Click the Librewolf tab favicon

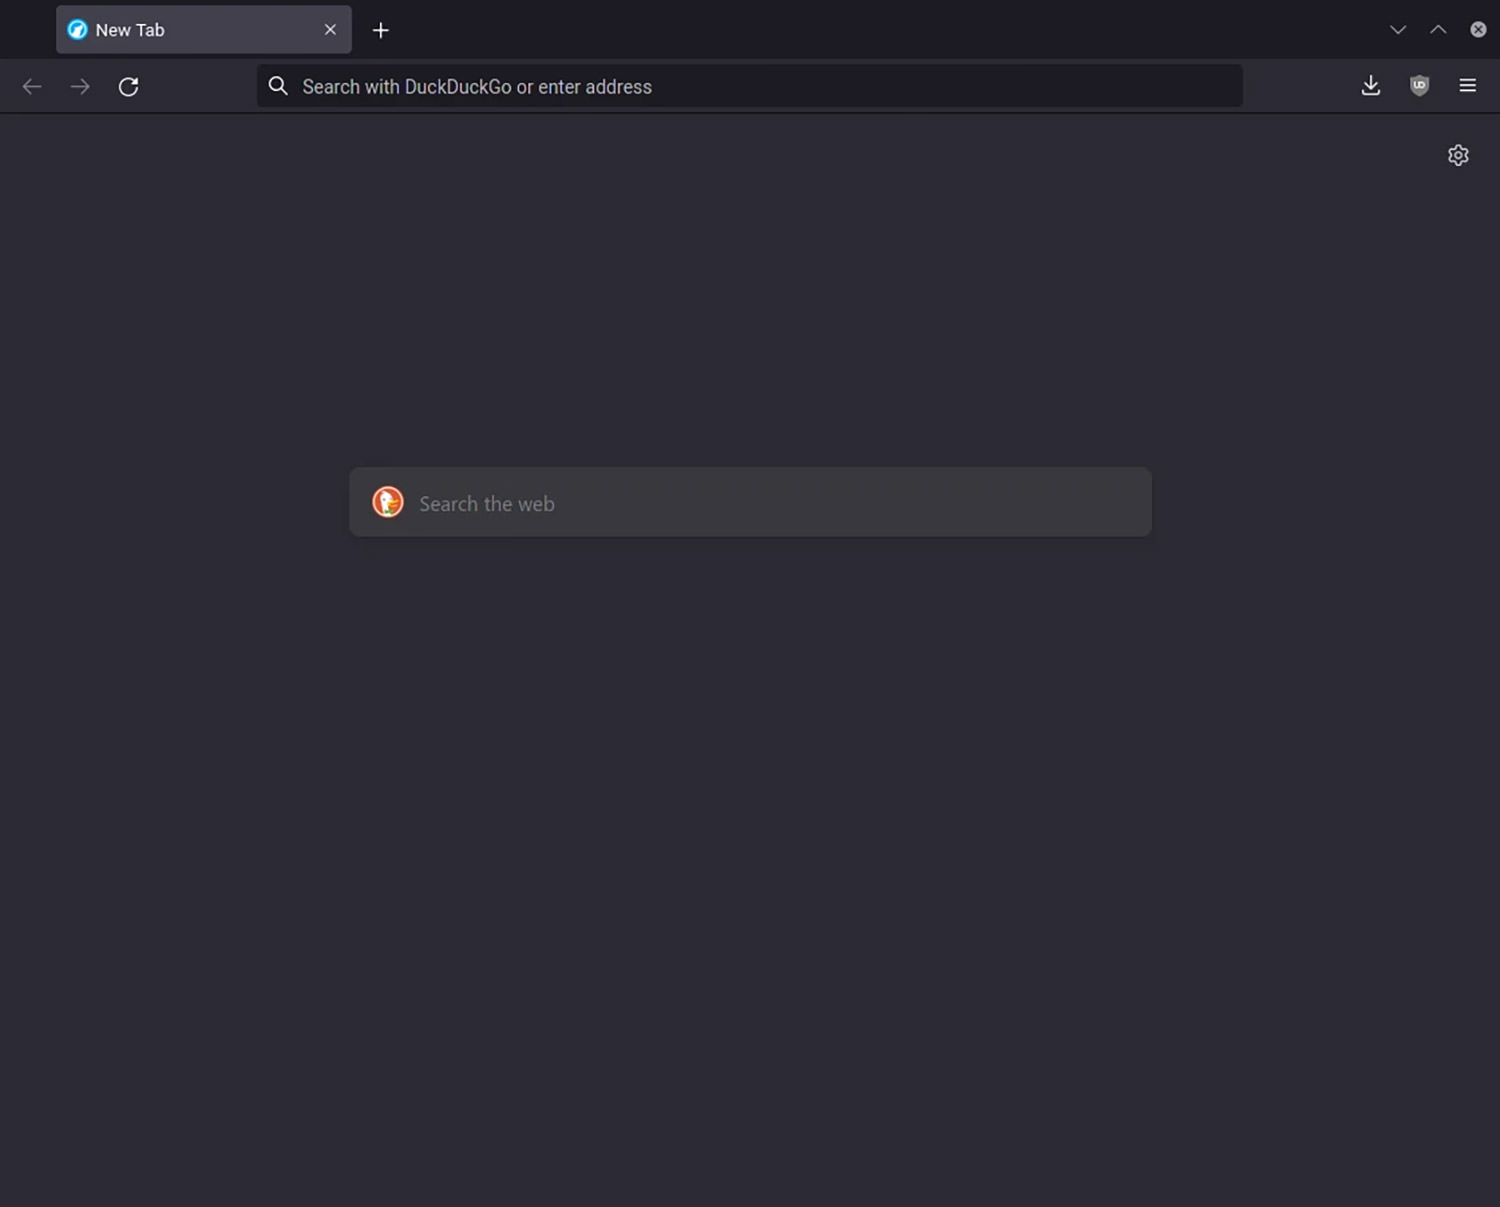(x=77, y=30)
